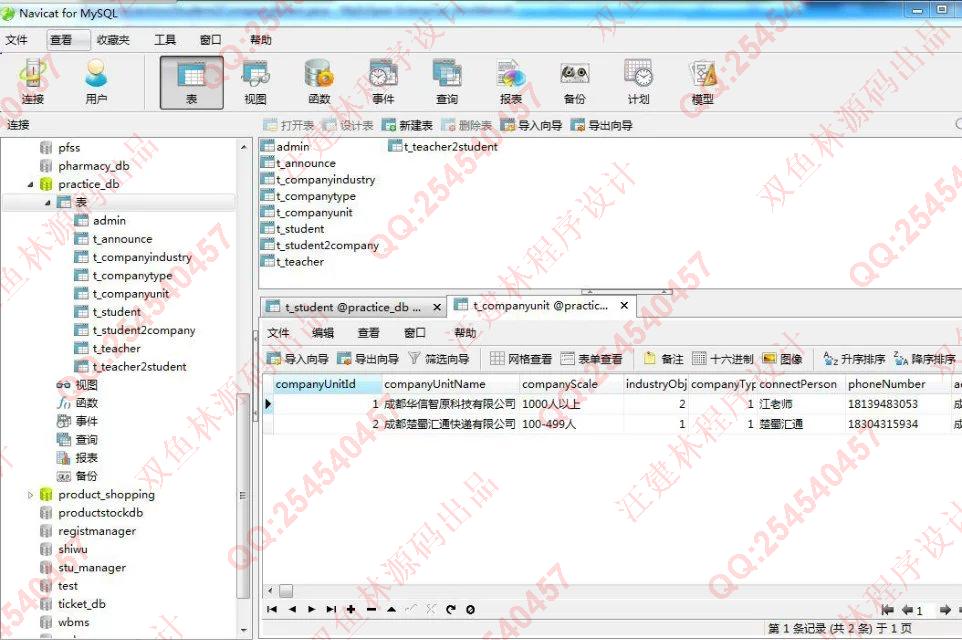The height and width of the screenshot is (640, 962).
Task: Open the Function (函数) toolbar icon
Action: 319,82
